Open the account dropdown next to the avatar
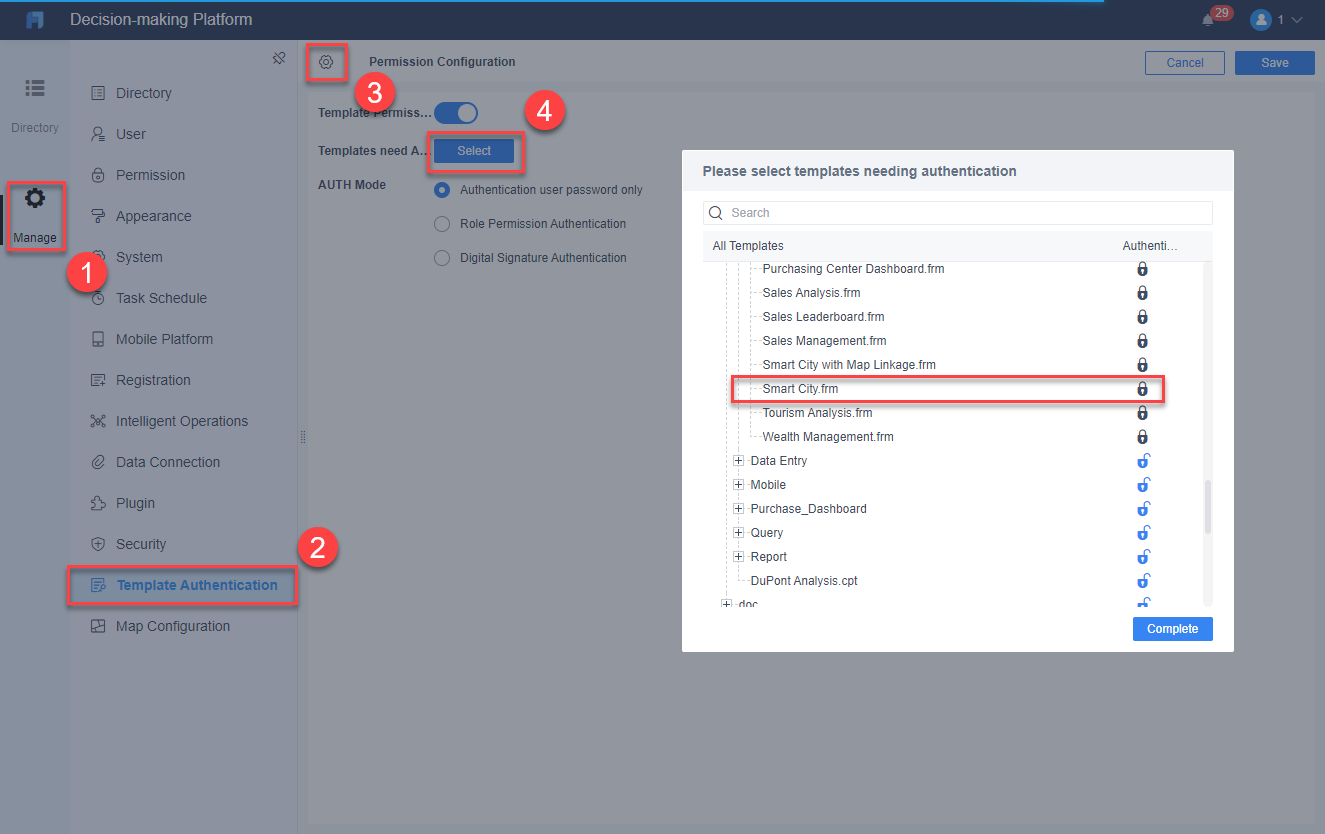This screenshot has height=834, width=1325. [x=1296, y=19]
